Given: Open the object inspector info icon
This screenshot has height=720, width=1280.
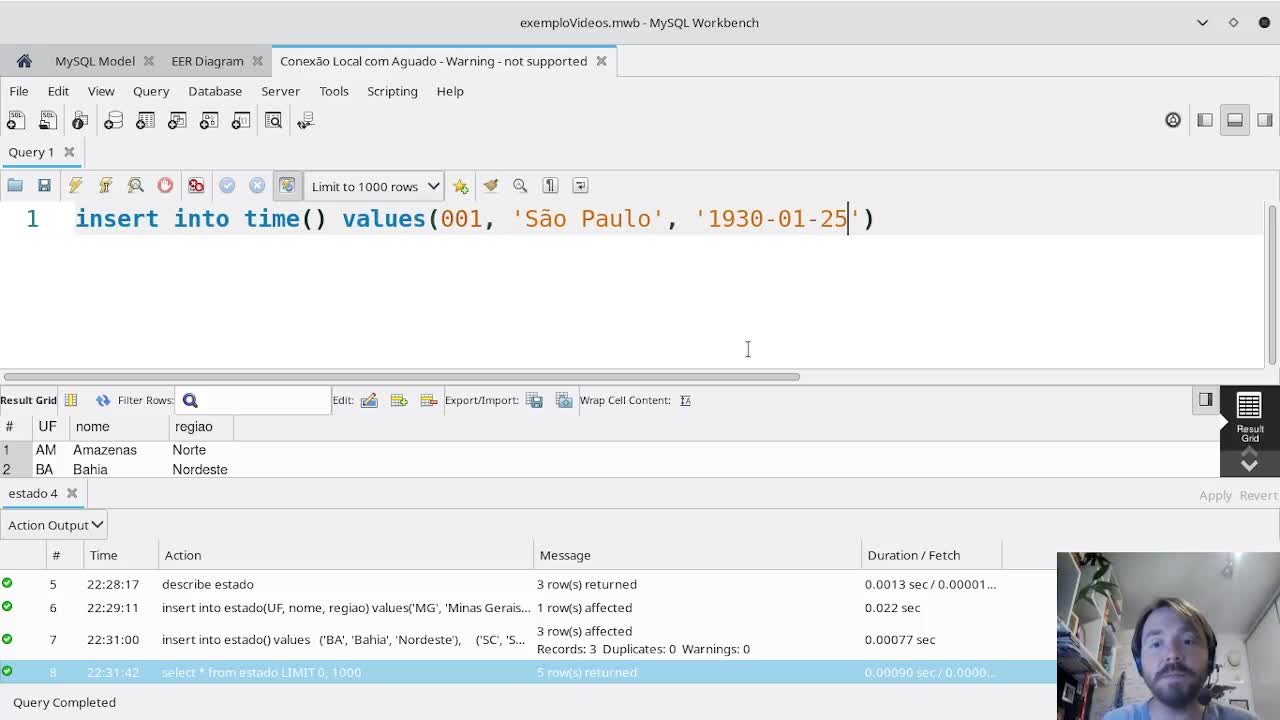Looking at the screenshot, I should click(80, 120).
